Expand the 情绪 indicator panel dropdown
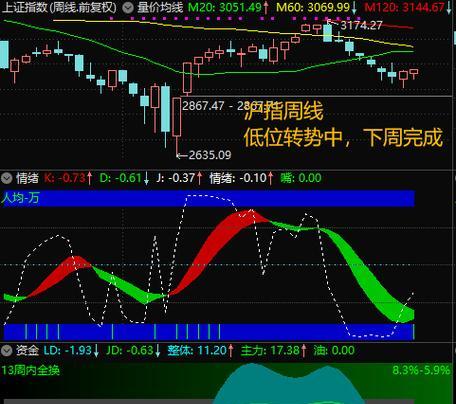456x404 pixels. pyautogui.click(x=7, y=178)
